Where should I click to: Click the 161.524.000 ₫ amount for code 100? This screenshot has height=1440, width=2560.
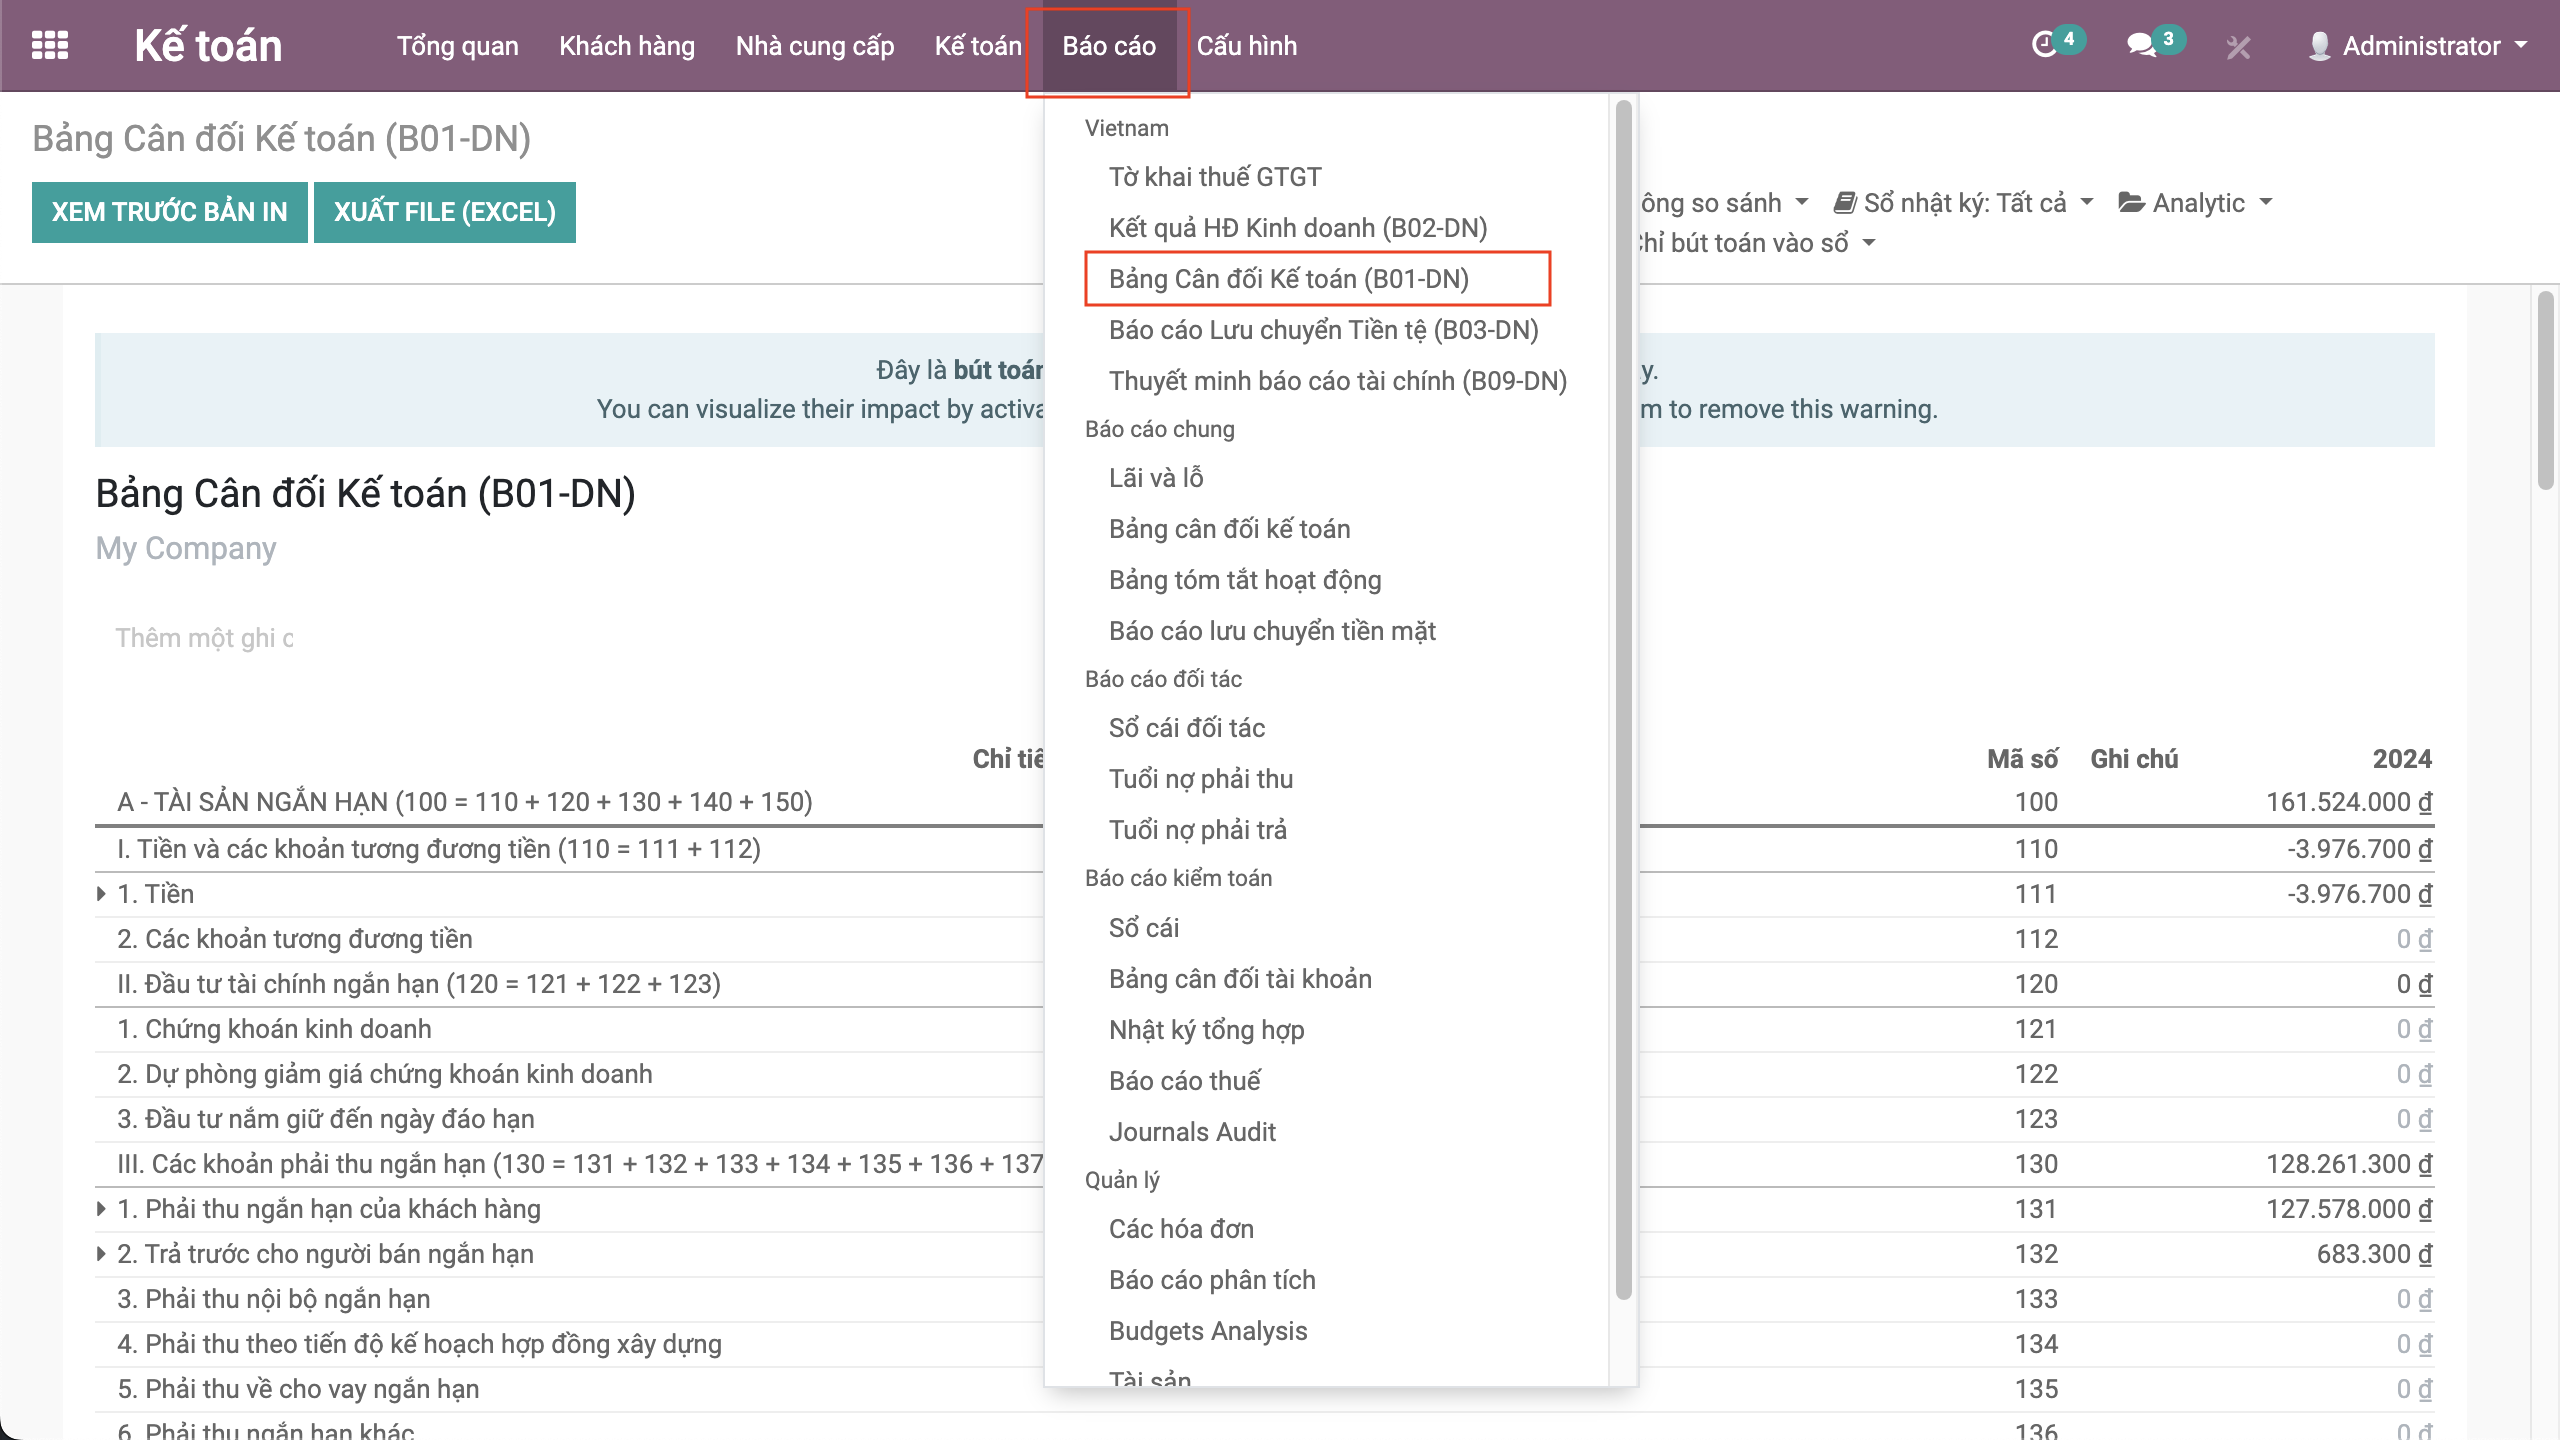point(2347,802)
